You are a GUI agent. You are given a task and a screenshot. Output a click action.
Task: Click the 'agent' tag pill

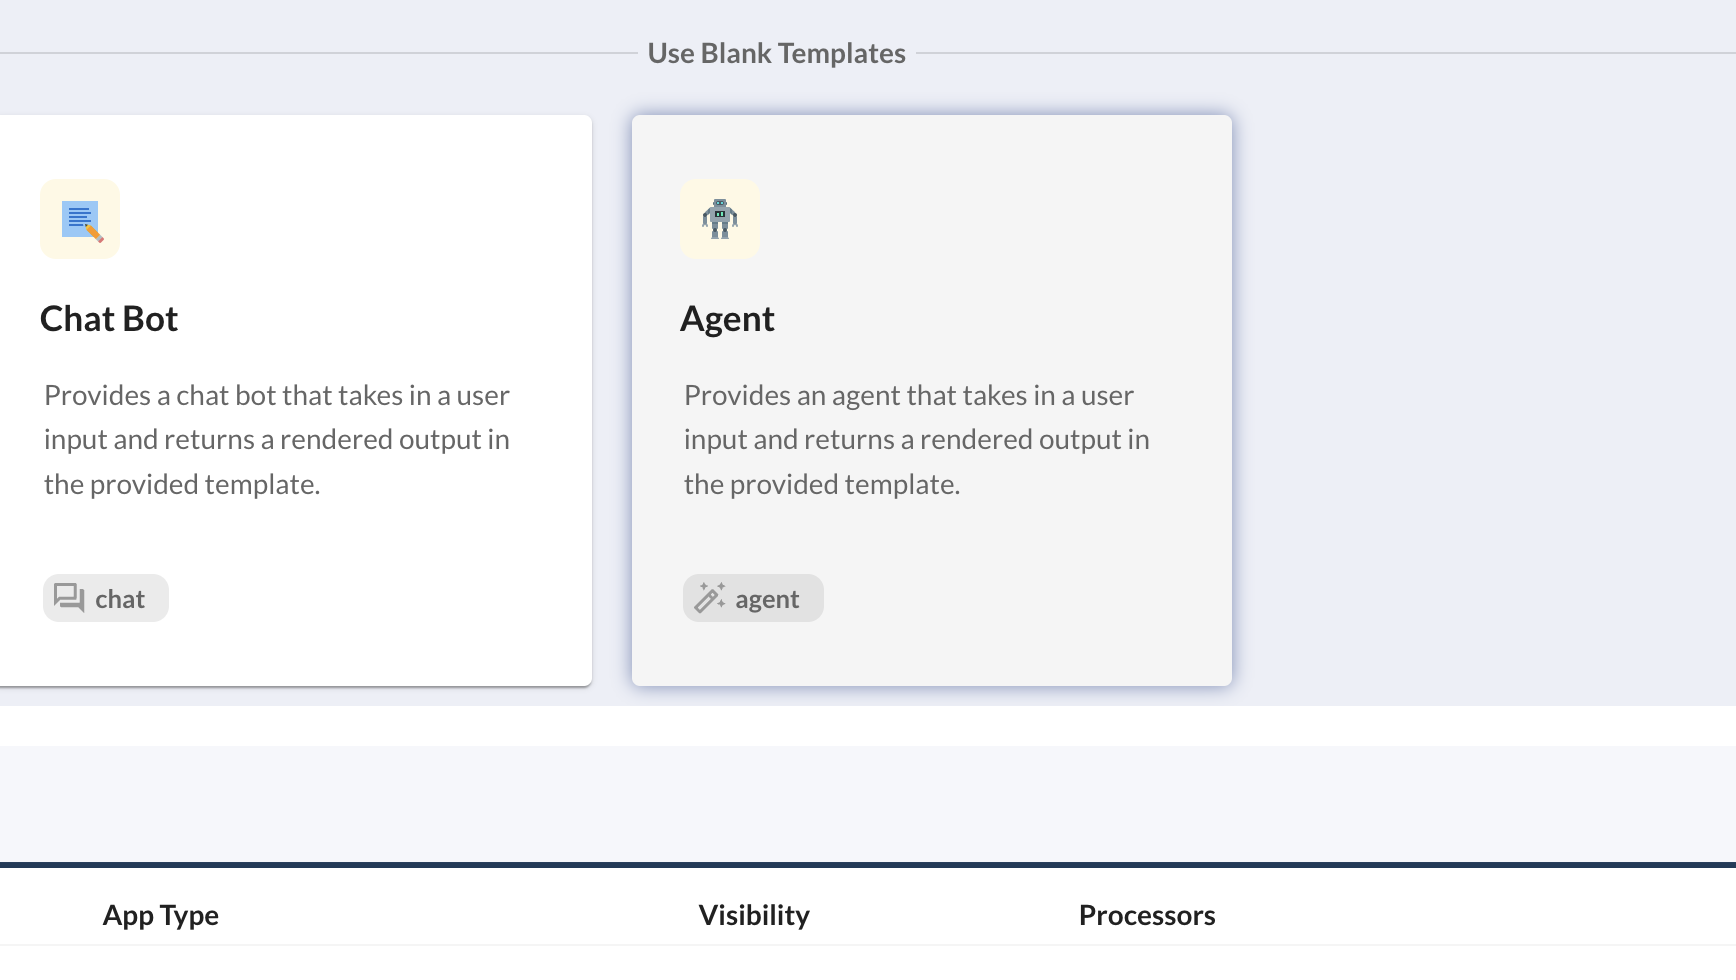click(x=752, y=597)
